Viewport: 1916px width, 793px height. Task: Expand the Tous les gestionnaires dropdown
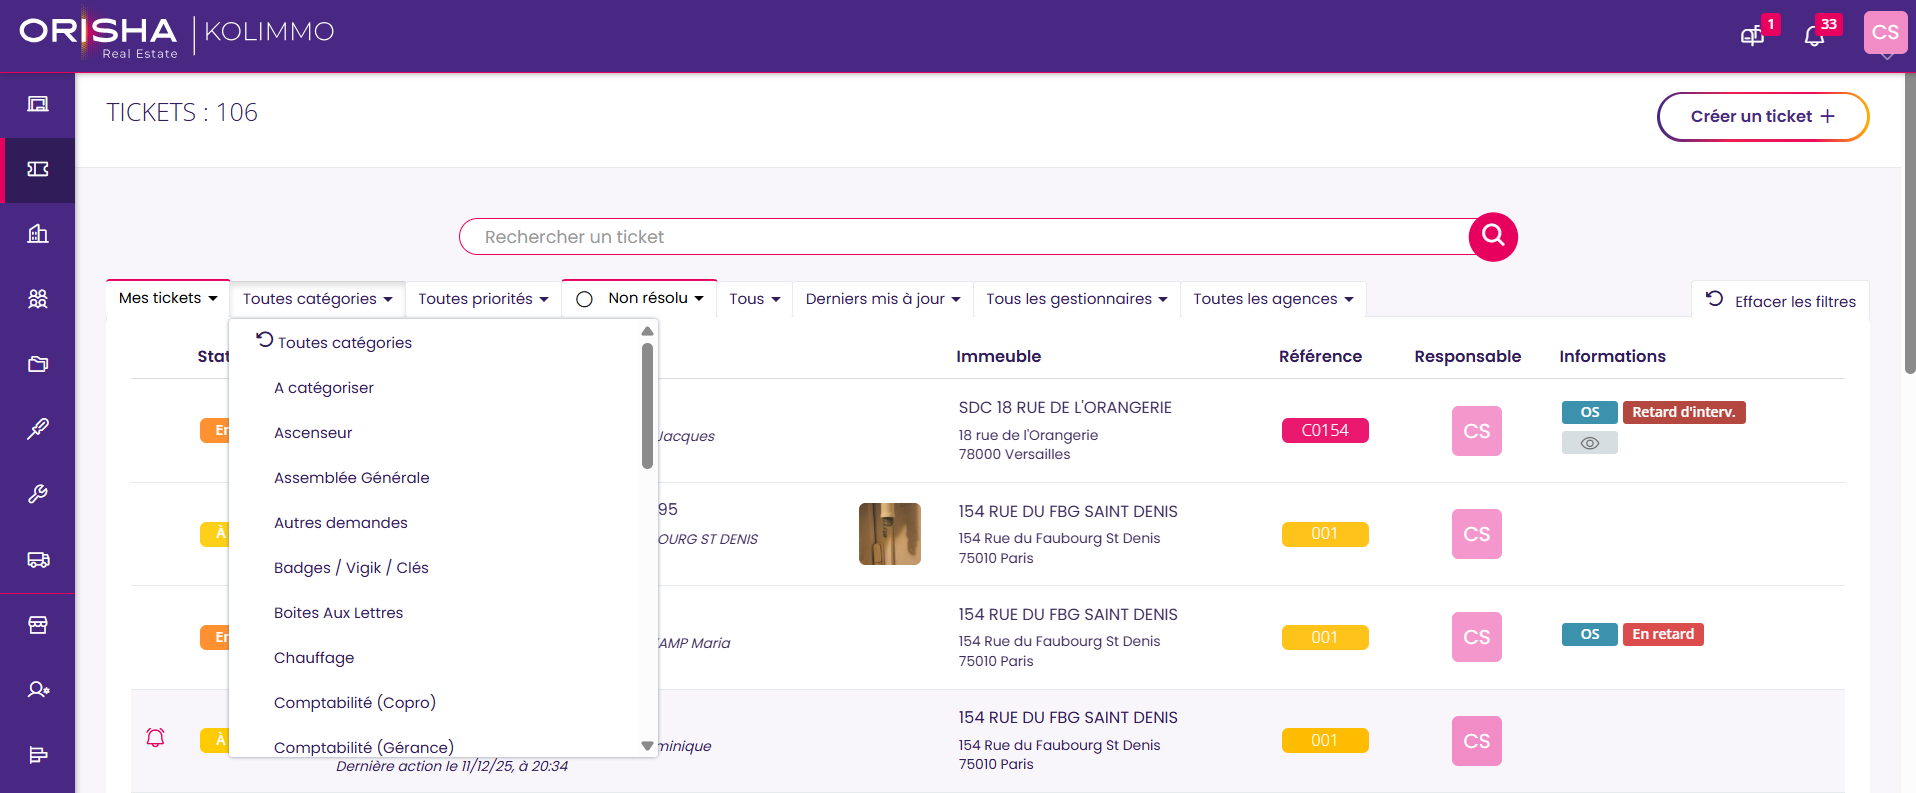tap(1077, 299)
